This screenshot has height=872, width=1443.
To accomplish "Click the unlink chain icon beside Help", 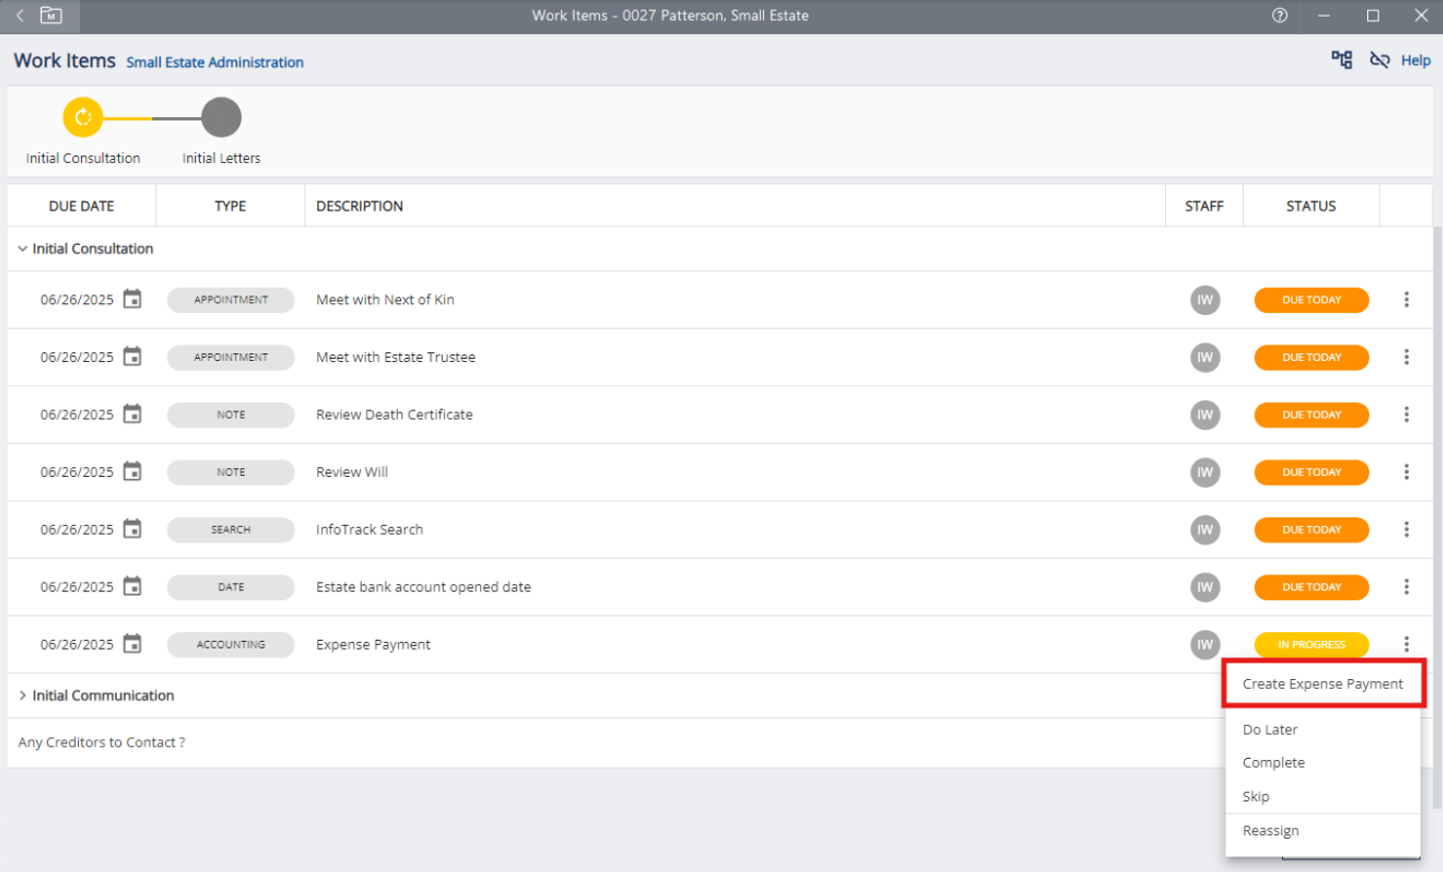I will [x=1379, y=60].
